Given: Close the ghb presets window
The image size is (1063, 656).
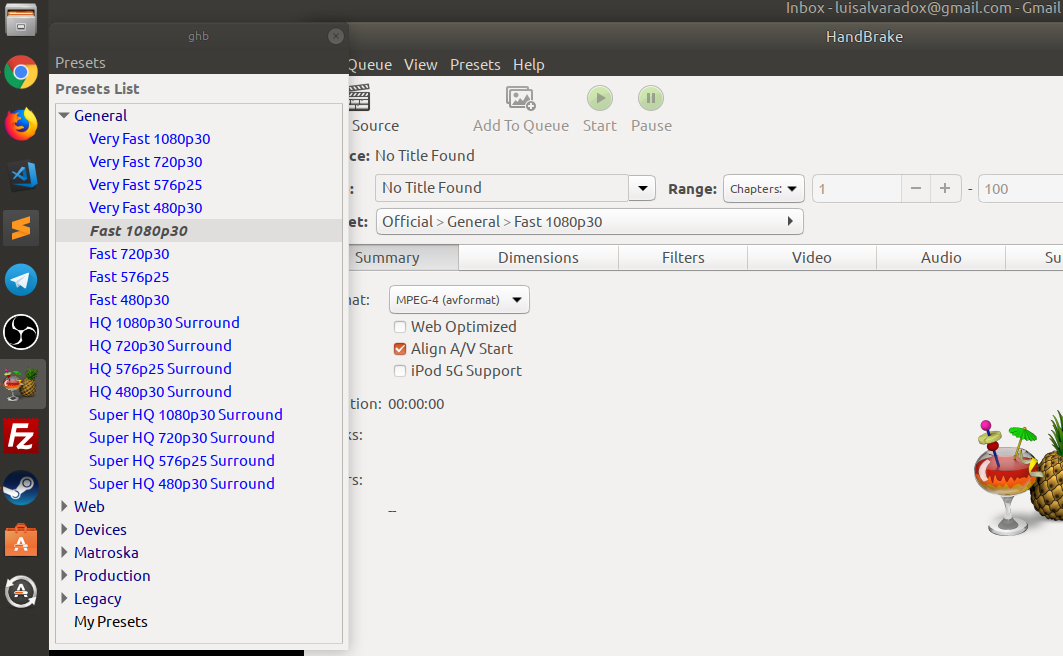Looking at the screenshot, I should click(x=336, y=36).
